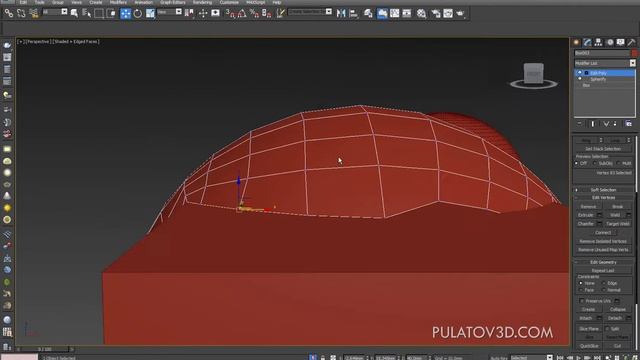640x360 pixels.
Task: Open the Render Setup dialog
Action: 436,13
